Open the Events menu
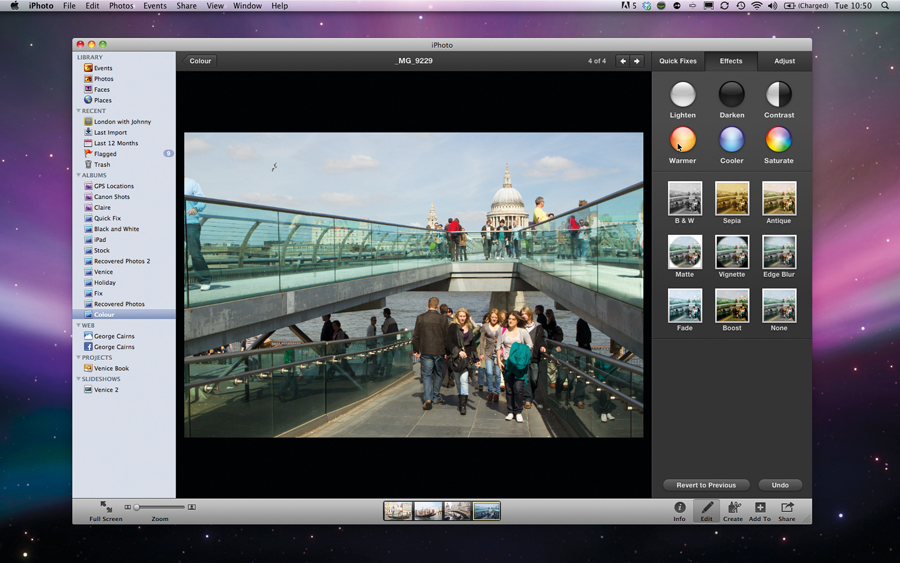The image size is (900, 563). click(155, 6)
